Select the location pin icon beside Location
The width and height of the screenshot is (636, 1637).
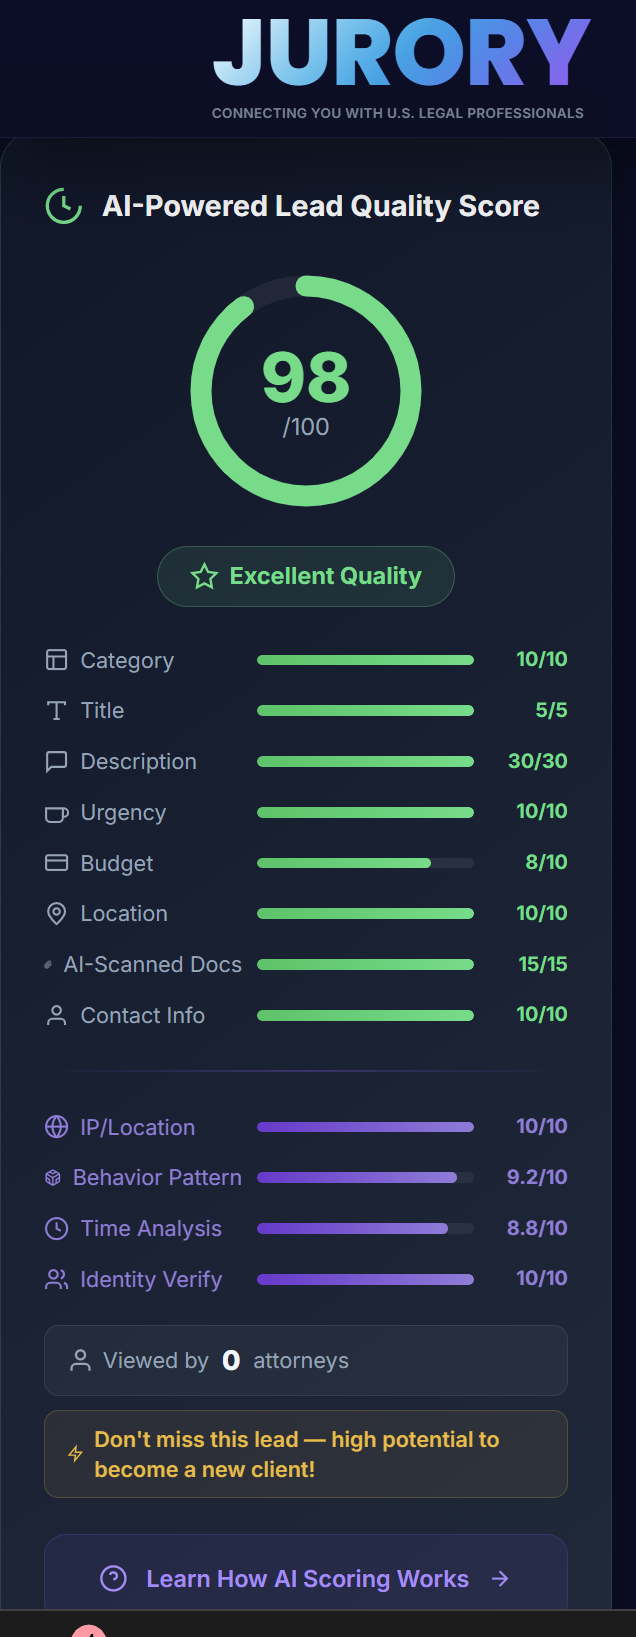(x=55, y=913)
